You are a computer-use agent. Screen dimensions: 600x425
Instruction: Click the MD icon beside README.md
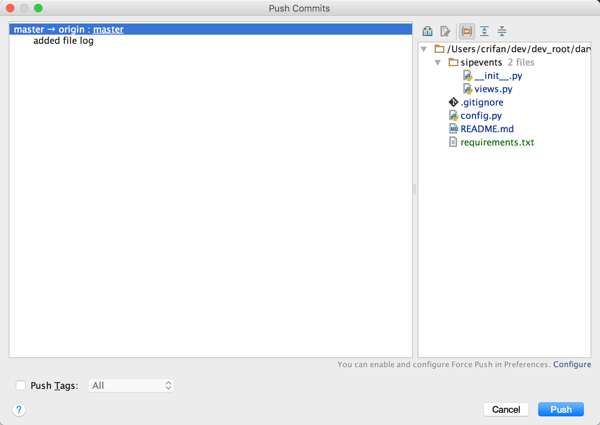point(453,129)
